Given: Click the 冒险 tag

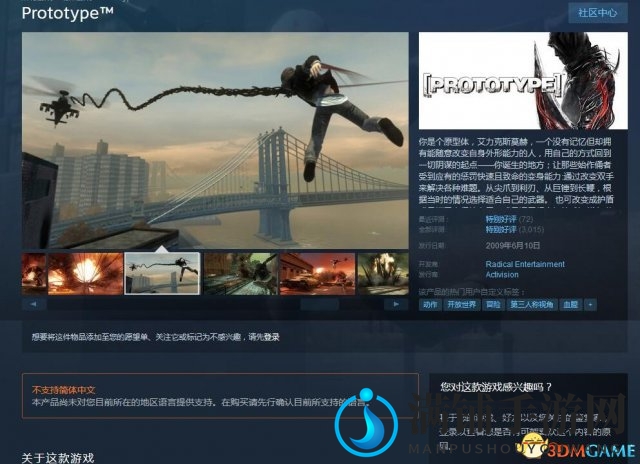Looking at the screenshot, I should pos(493,305).
